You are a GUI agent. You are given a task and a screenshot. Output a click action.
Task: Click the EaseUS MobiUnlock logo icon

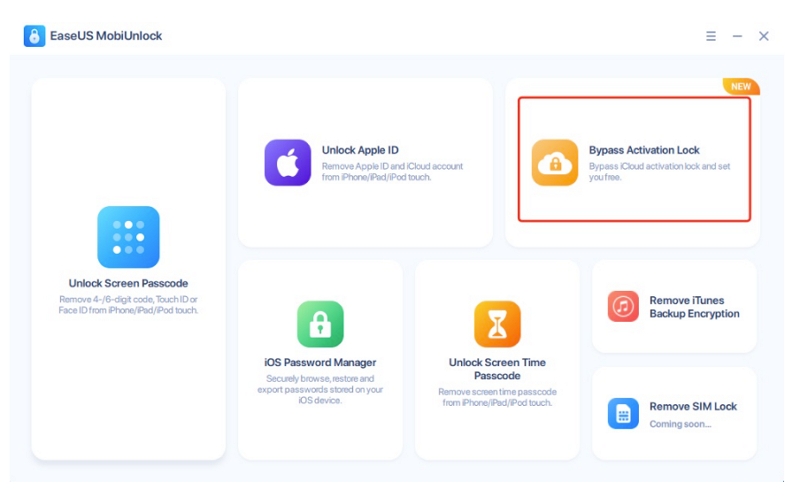34,36
